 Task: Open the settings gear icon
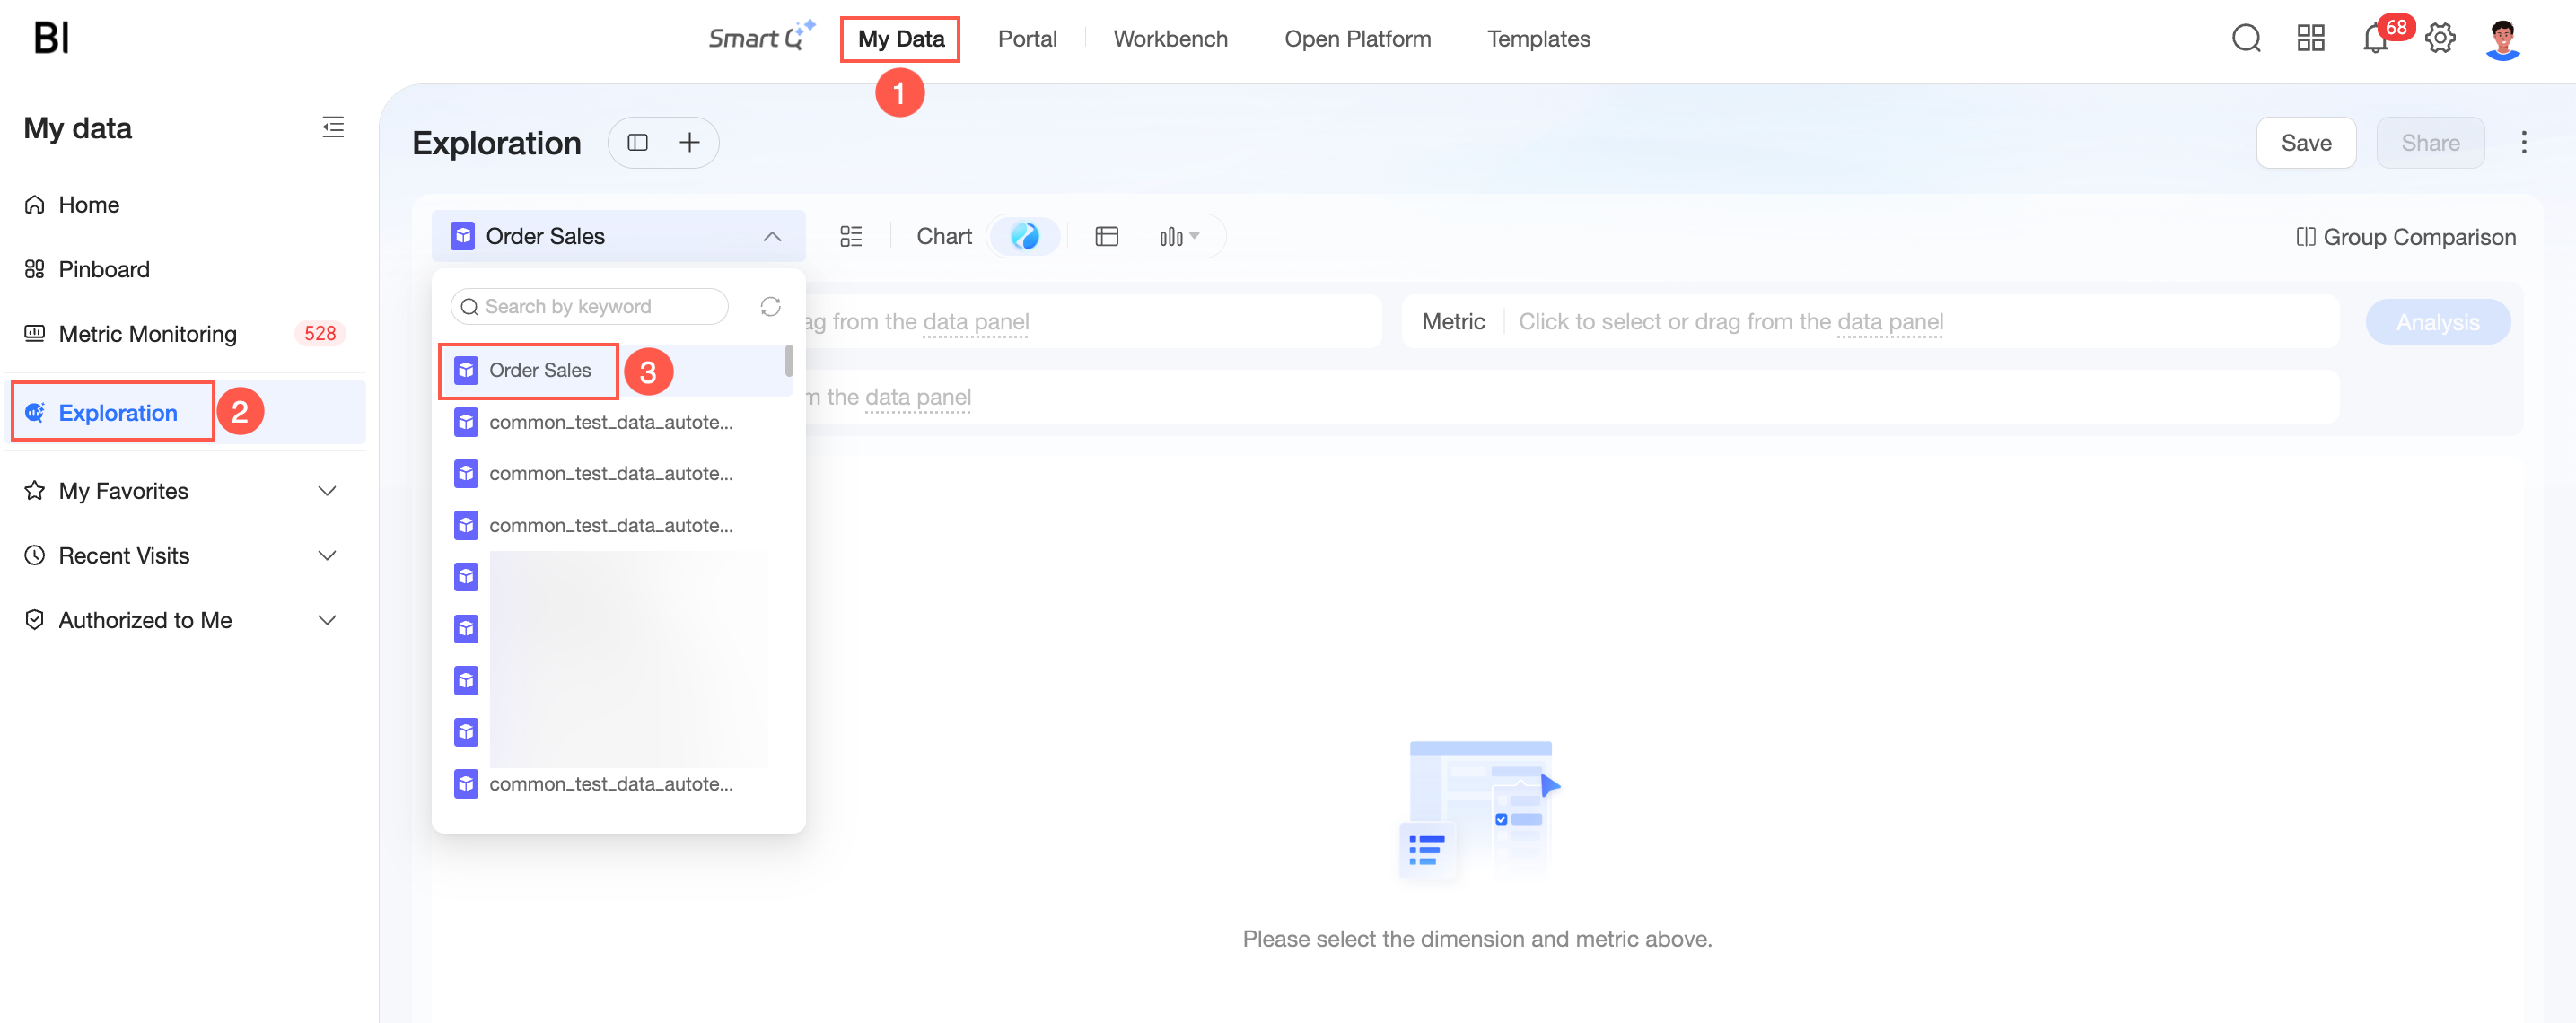(x=2440, y=38)
